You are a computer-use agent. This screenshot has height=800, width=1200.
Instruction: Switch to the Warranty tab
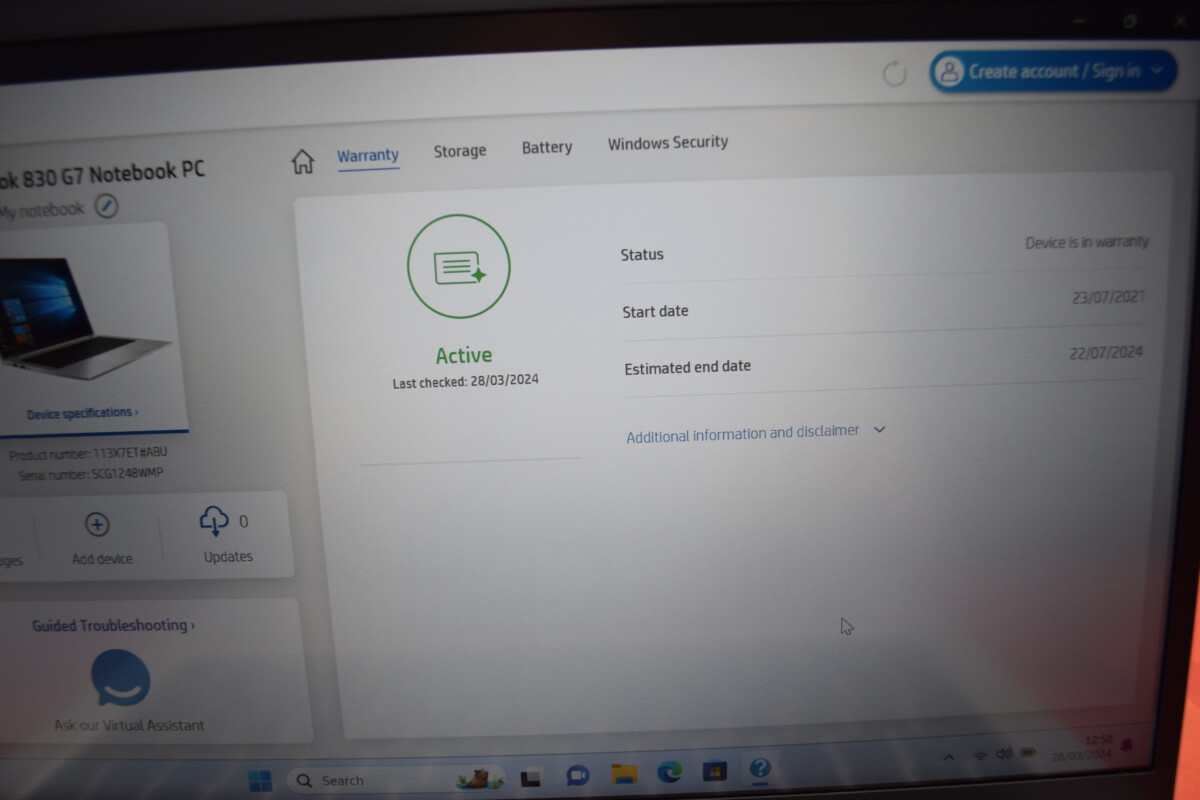coord(368,156)
